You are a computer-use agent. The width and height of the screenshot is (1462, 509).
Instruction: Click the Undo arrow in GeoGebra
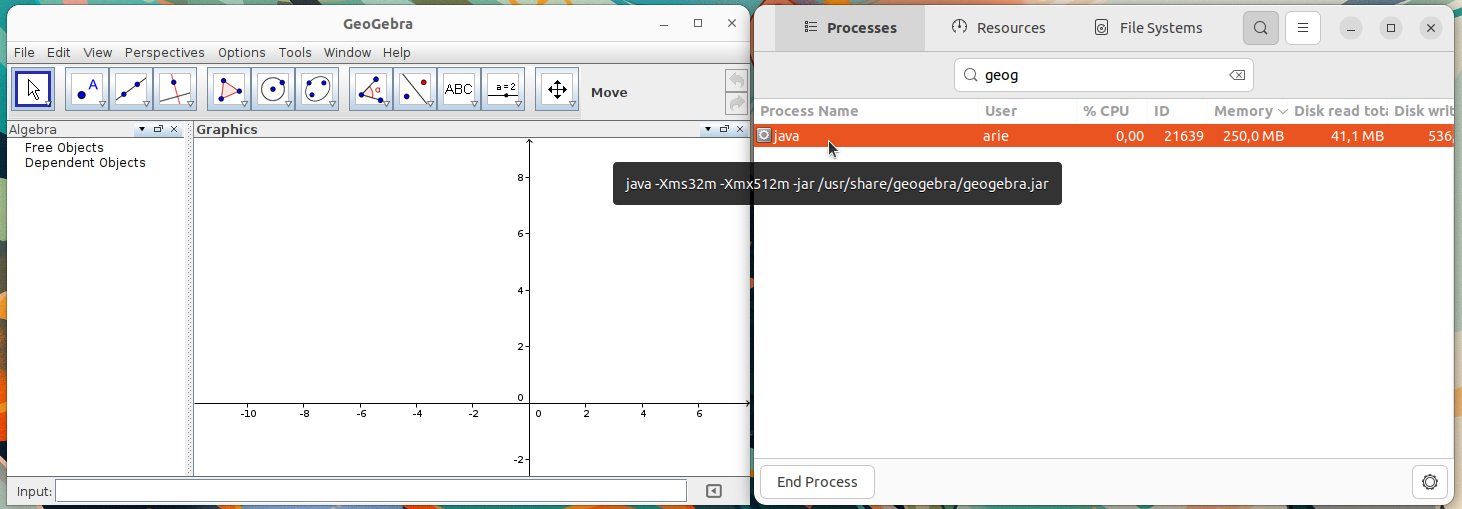(x=737, y=79)
